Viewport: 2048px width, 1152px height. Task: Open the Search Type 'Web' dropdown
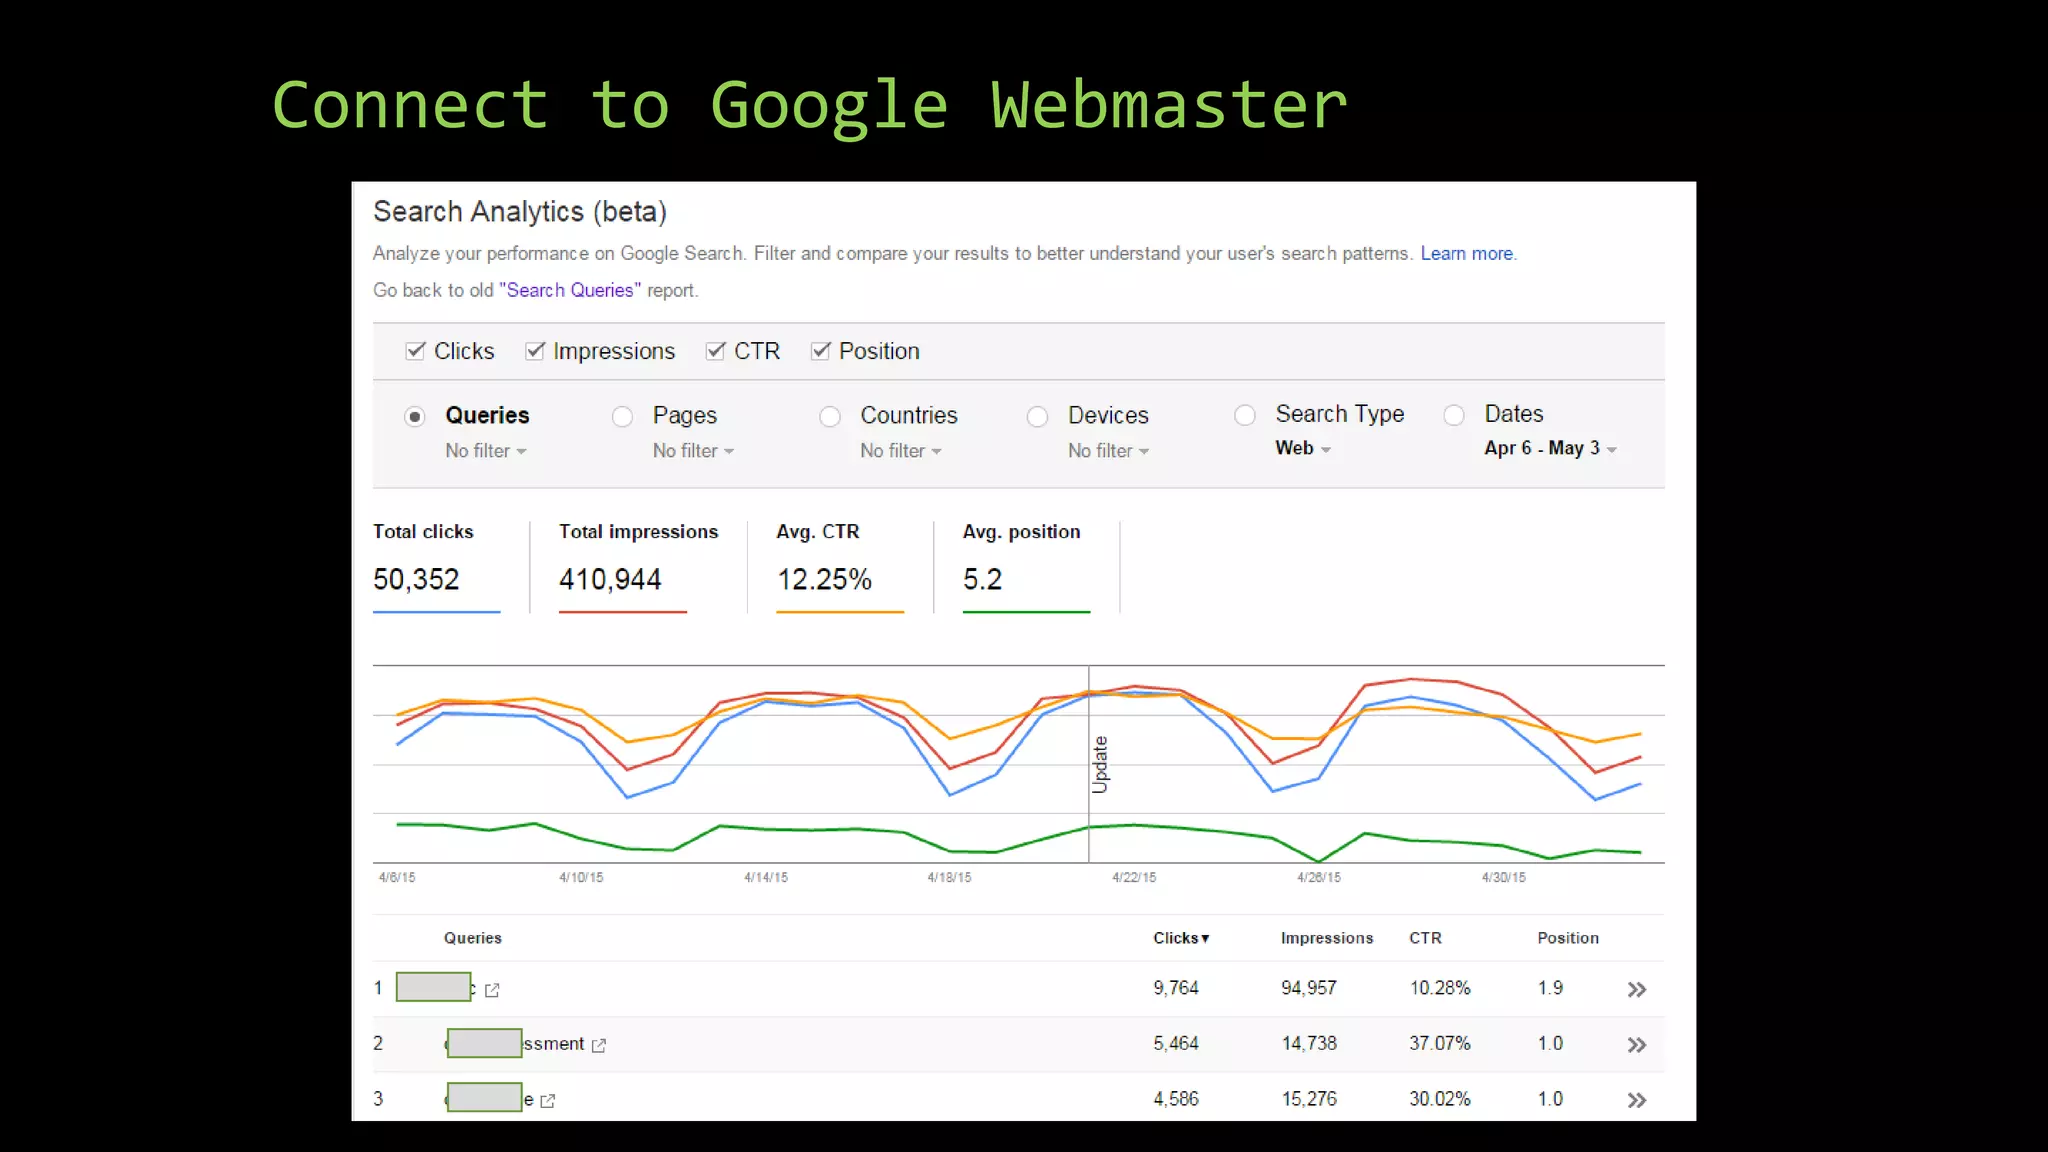[x=1303, y=448]
